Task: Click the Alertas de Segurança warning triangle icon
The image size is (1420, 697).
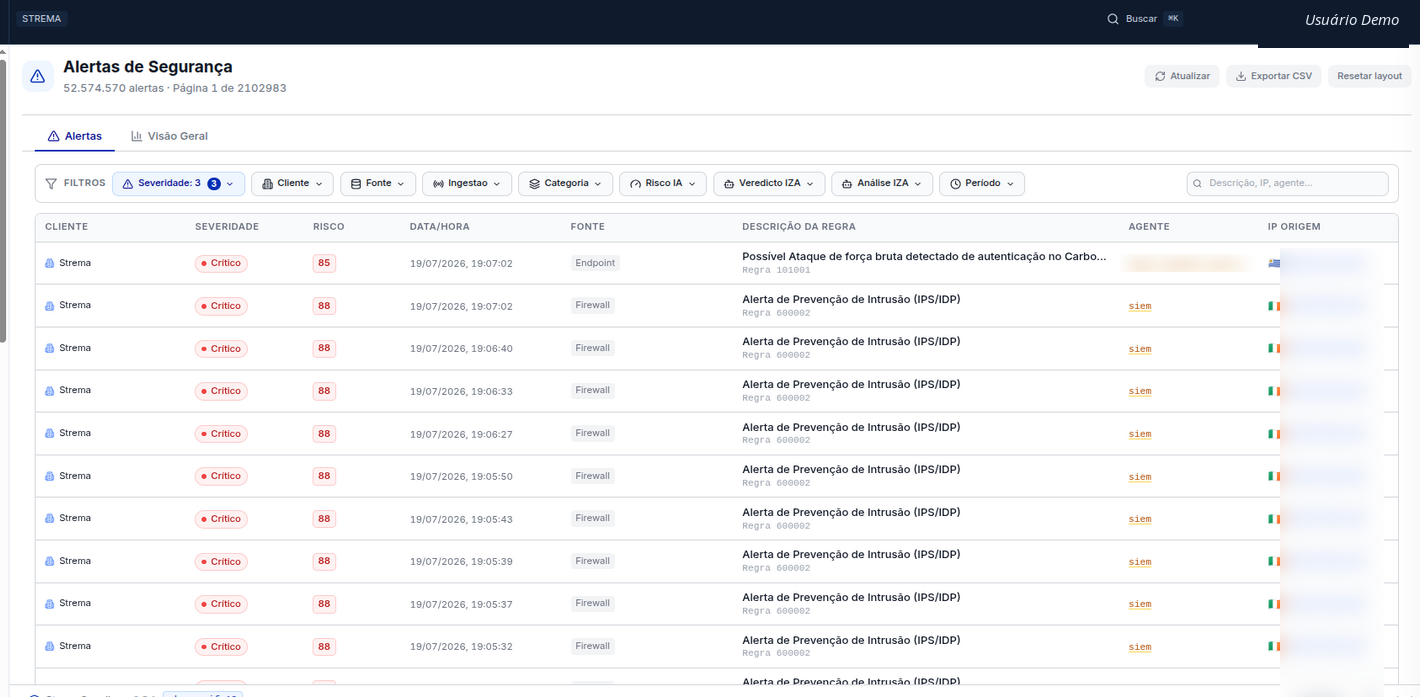Action: point(38,76)
